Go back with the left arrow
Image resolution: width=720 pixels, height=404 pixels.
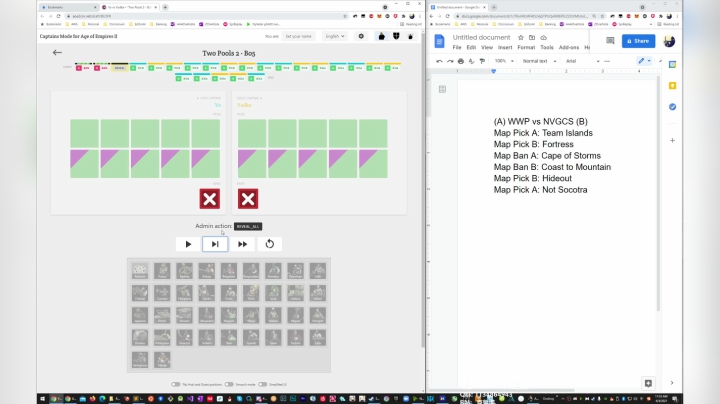click(57, 52)
